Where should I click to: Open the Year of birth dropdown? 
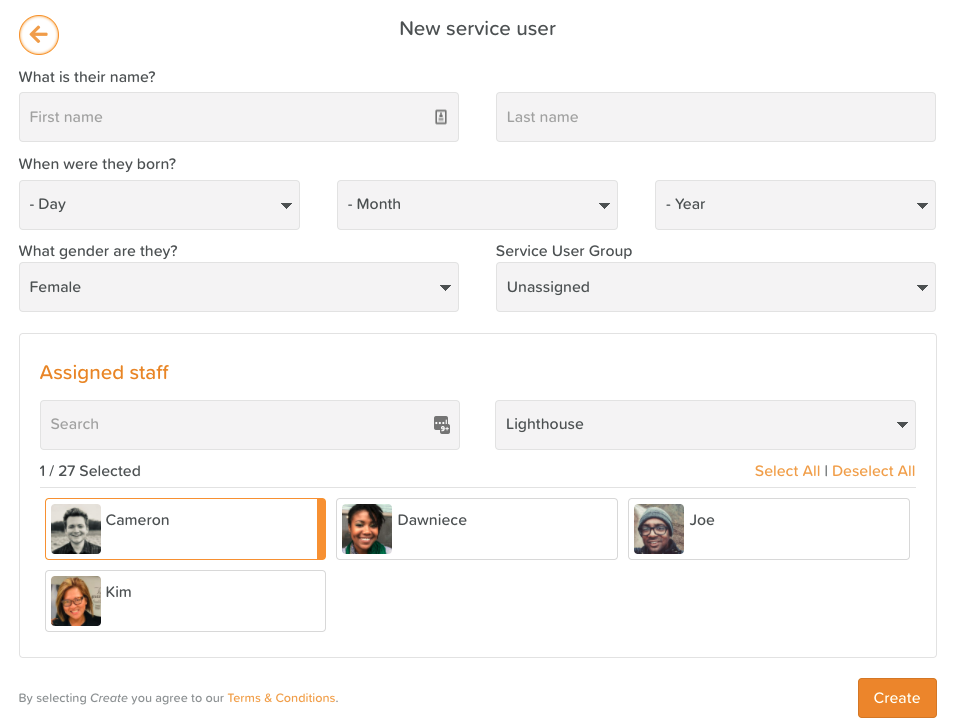795,205
